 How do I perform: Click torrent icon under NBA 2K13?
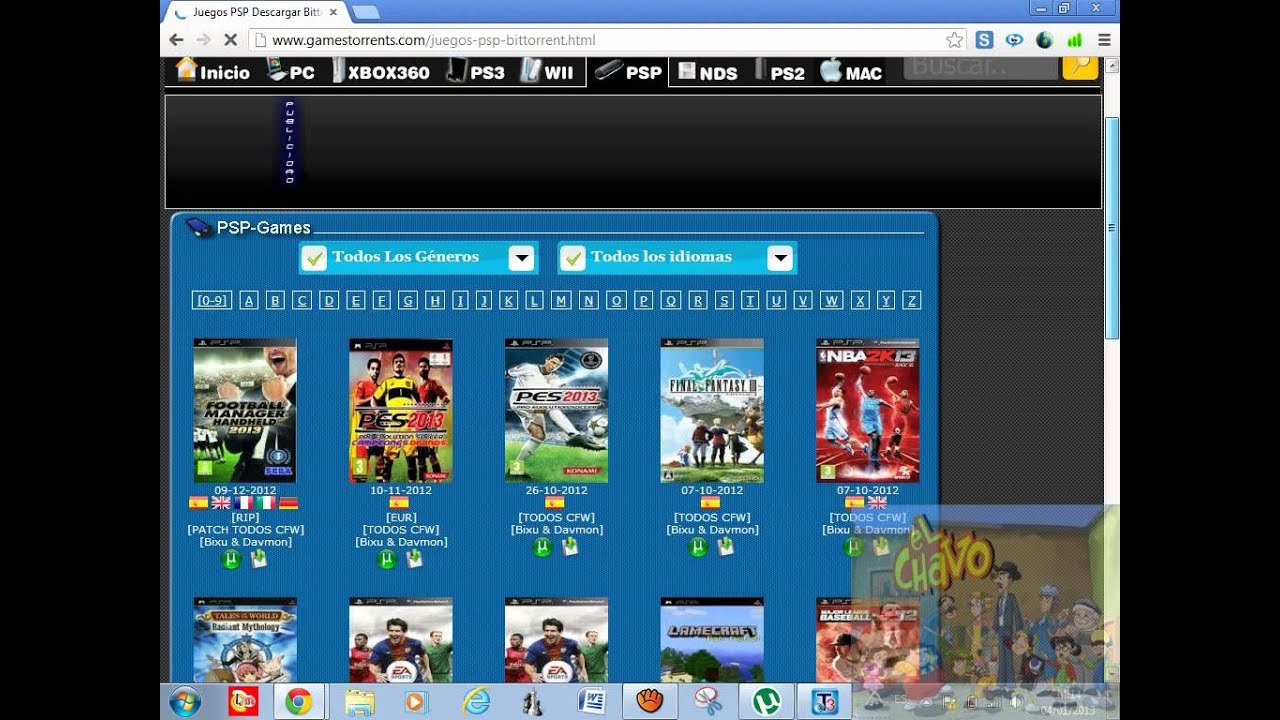click(853, 547)
